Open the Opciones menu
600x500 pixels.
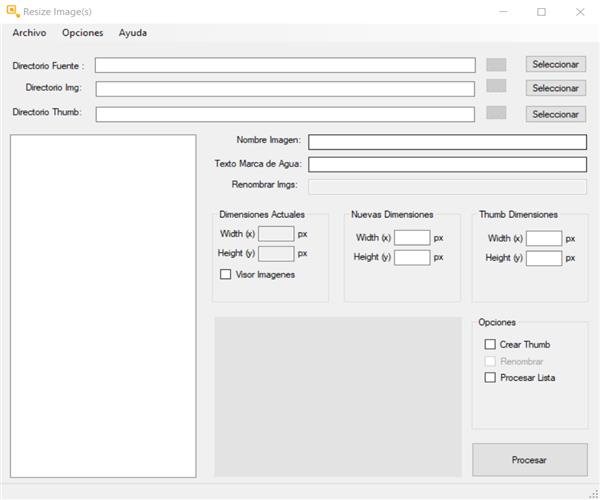[82, 33]
